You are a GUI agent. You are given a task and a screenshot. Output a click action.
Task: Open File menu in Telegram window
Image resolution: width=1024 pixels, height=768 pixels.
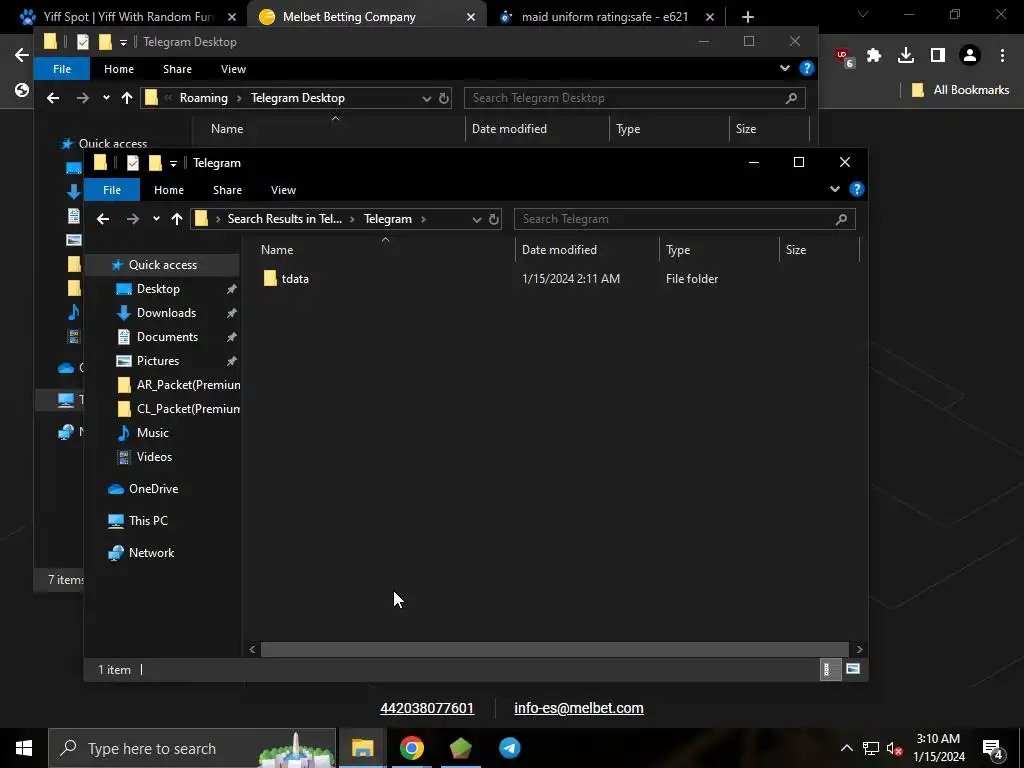[112, 190]
